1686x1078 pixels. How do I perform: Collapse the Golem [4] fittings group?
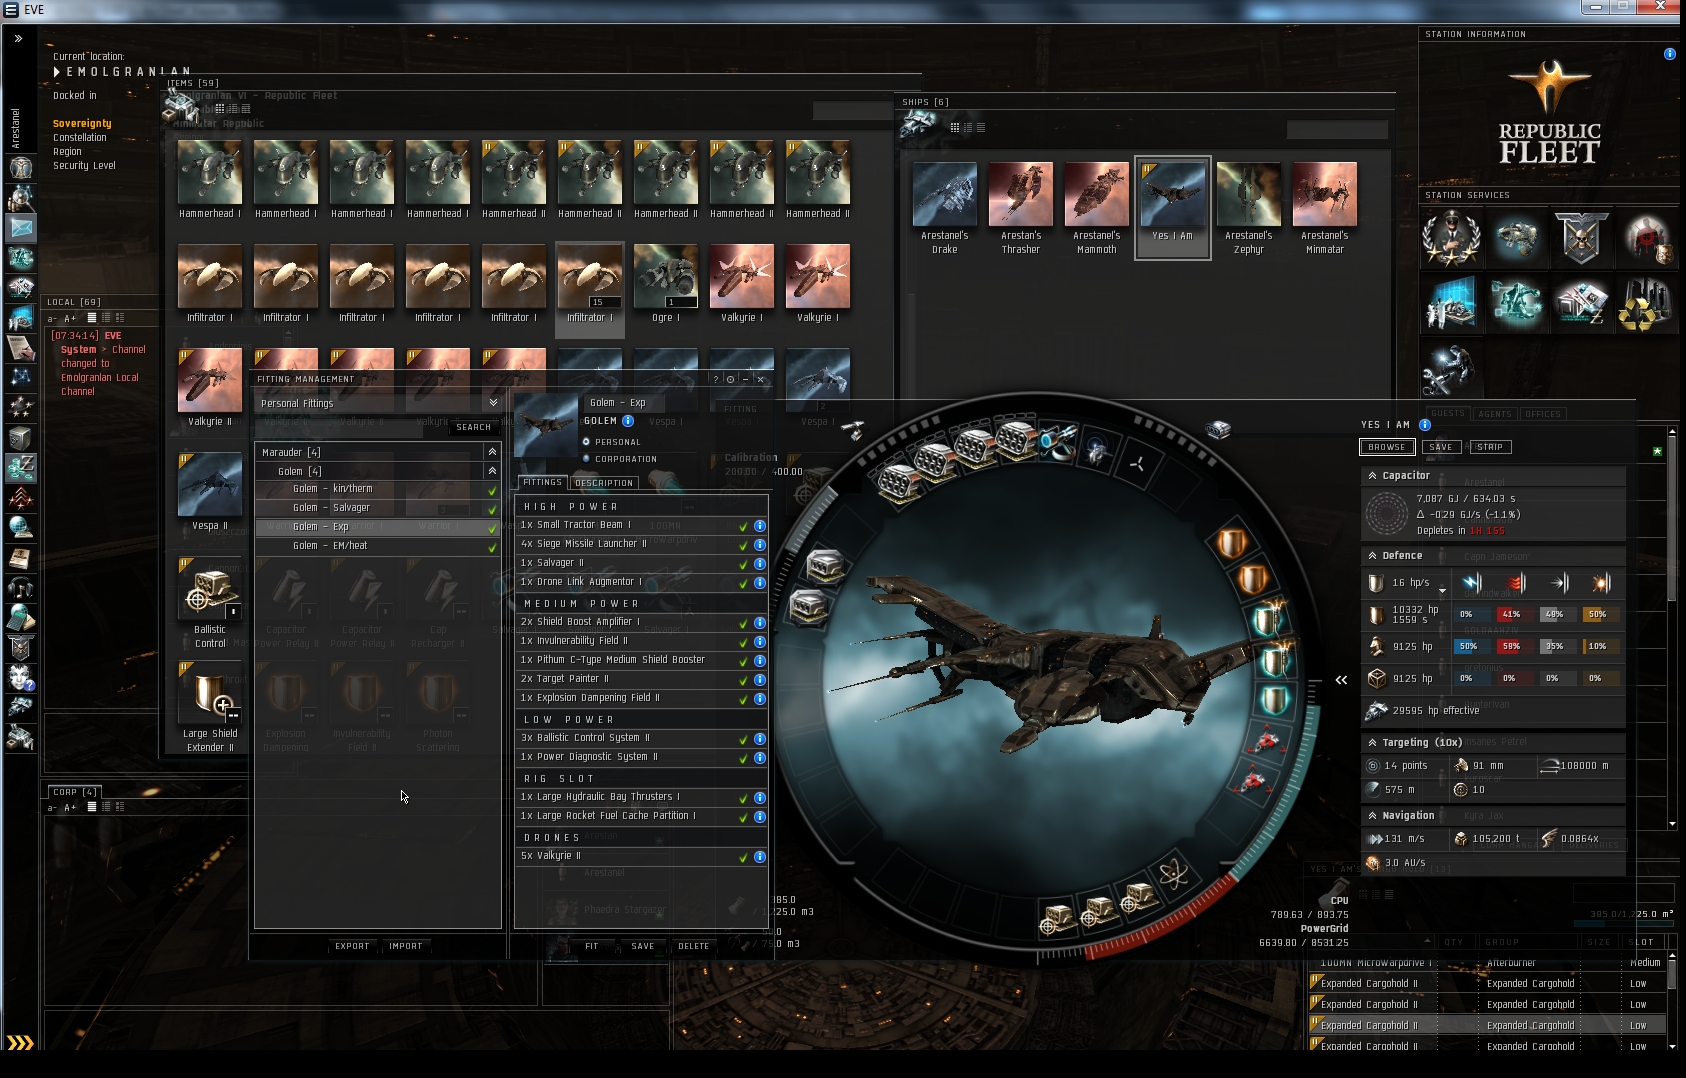492,471
